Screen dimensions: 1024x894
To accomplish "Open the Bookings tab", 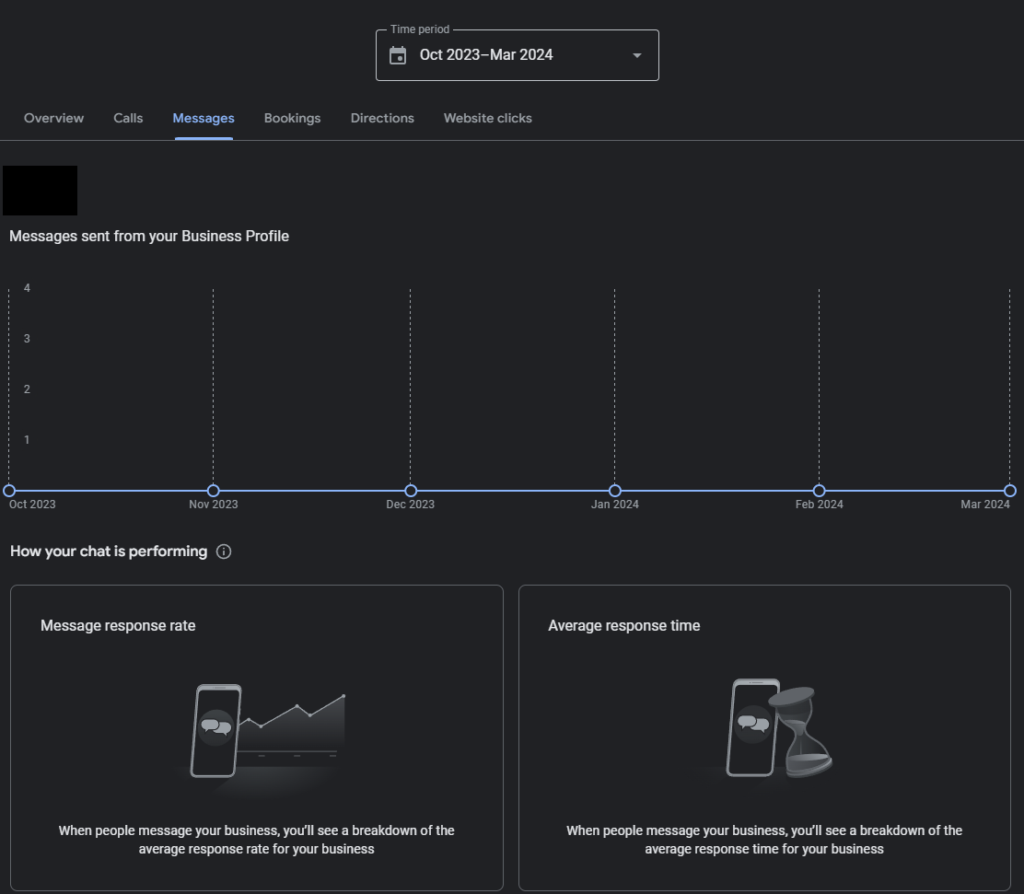I will (x=293, y=118).
